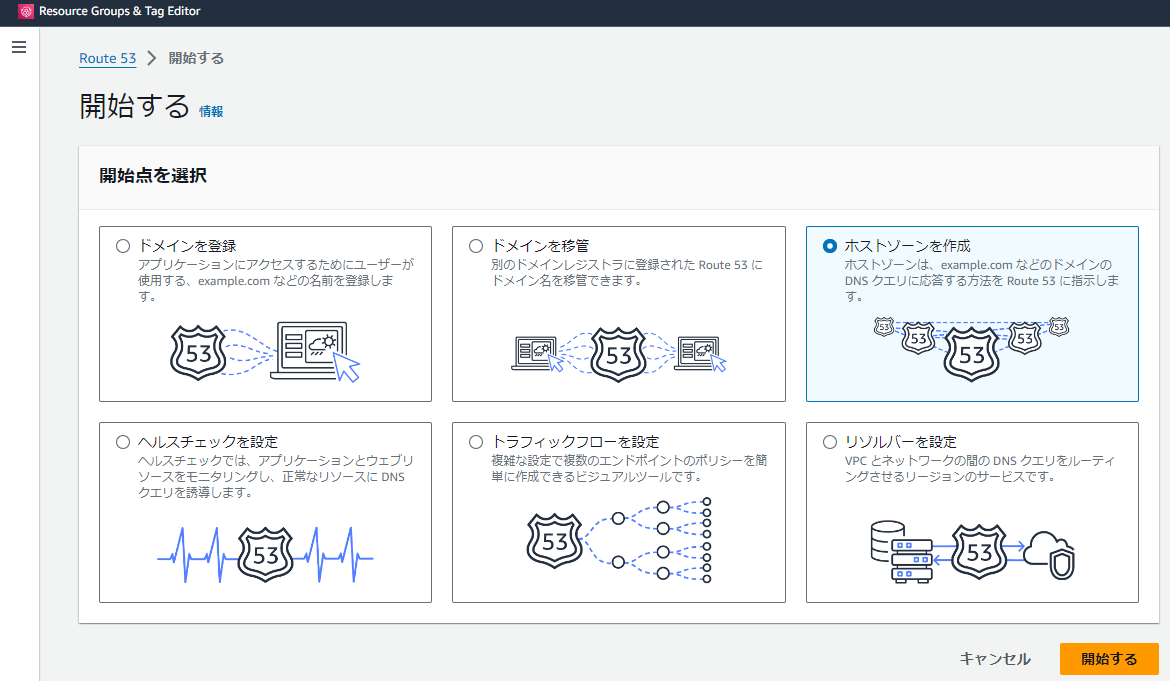
Task: Open Resource Groups & Tag Editor title
Action: pyautogui.click(x=119, y=11)
